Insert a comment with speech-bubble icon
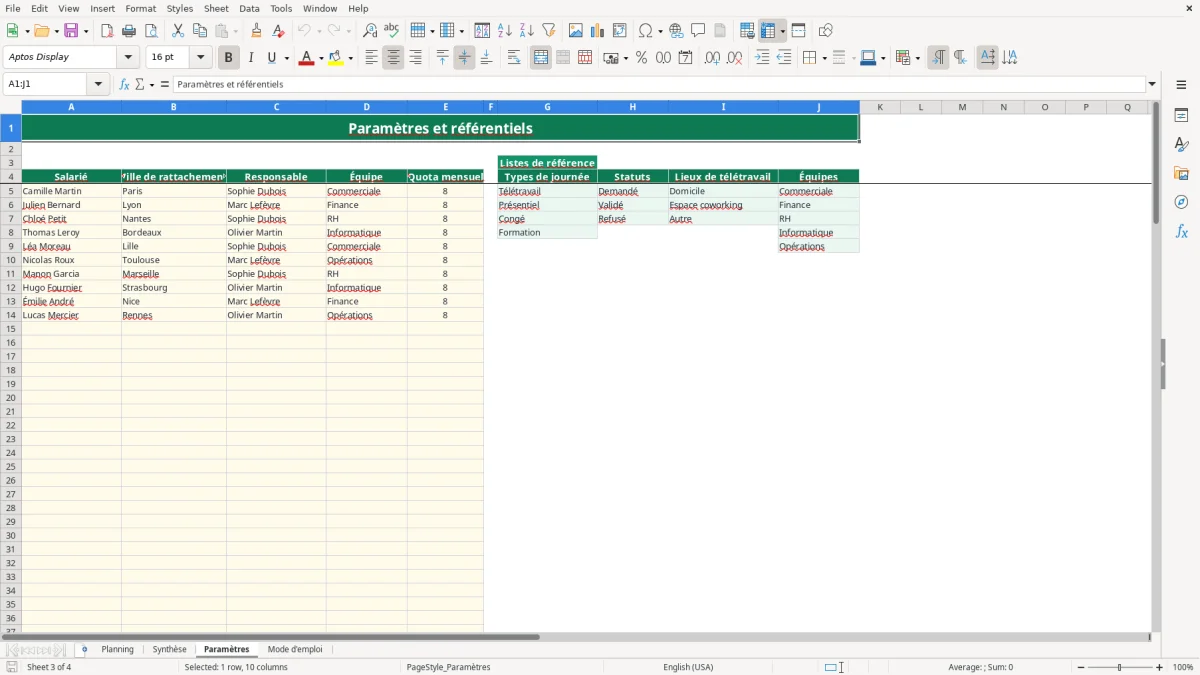Screen dimensions: 1200x675 699,31
